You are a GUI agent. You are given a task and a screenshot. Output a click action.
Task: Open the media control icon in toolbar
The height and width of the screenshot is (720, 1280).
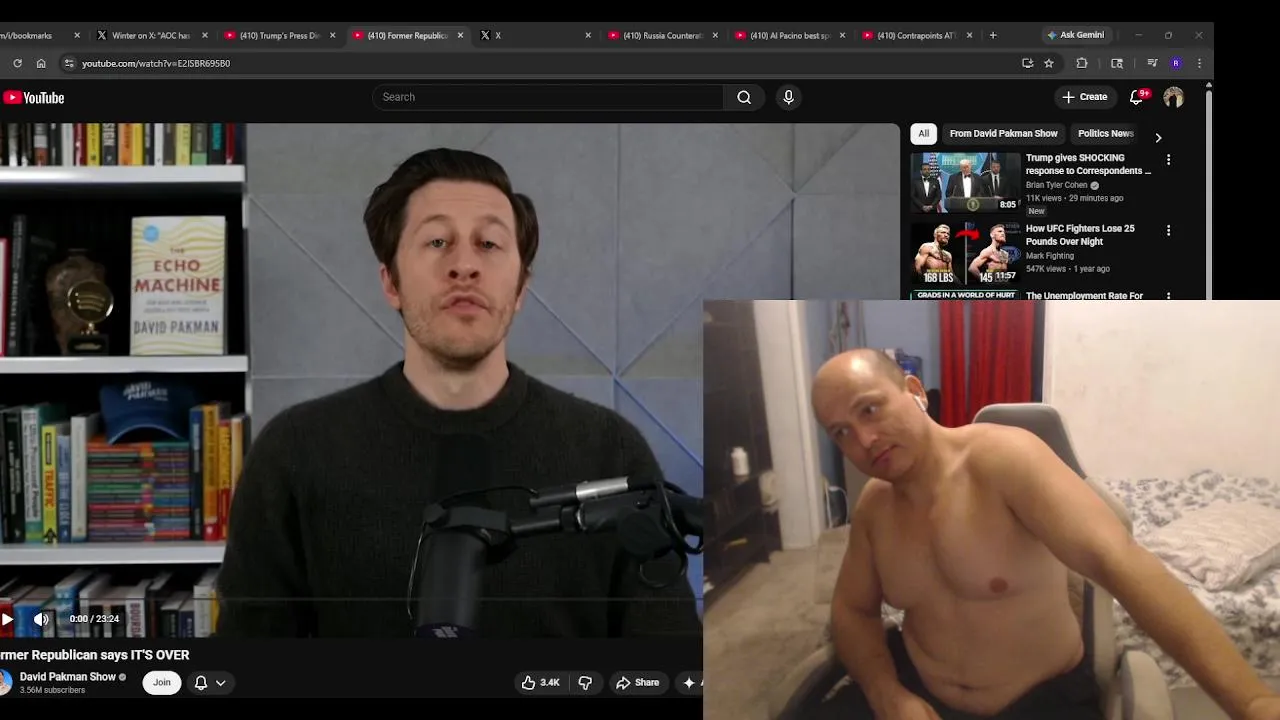pyautogui.click(x=1152, y=63)
